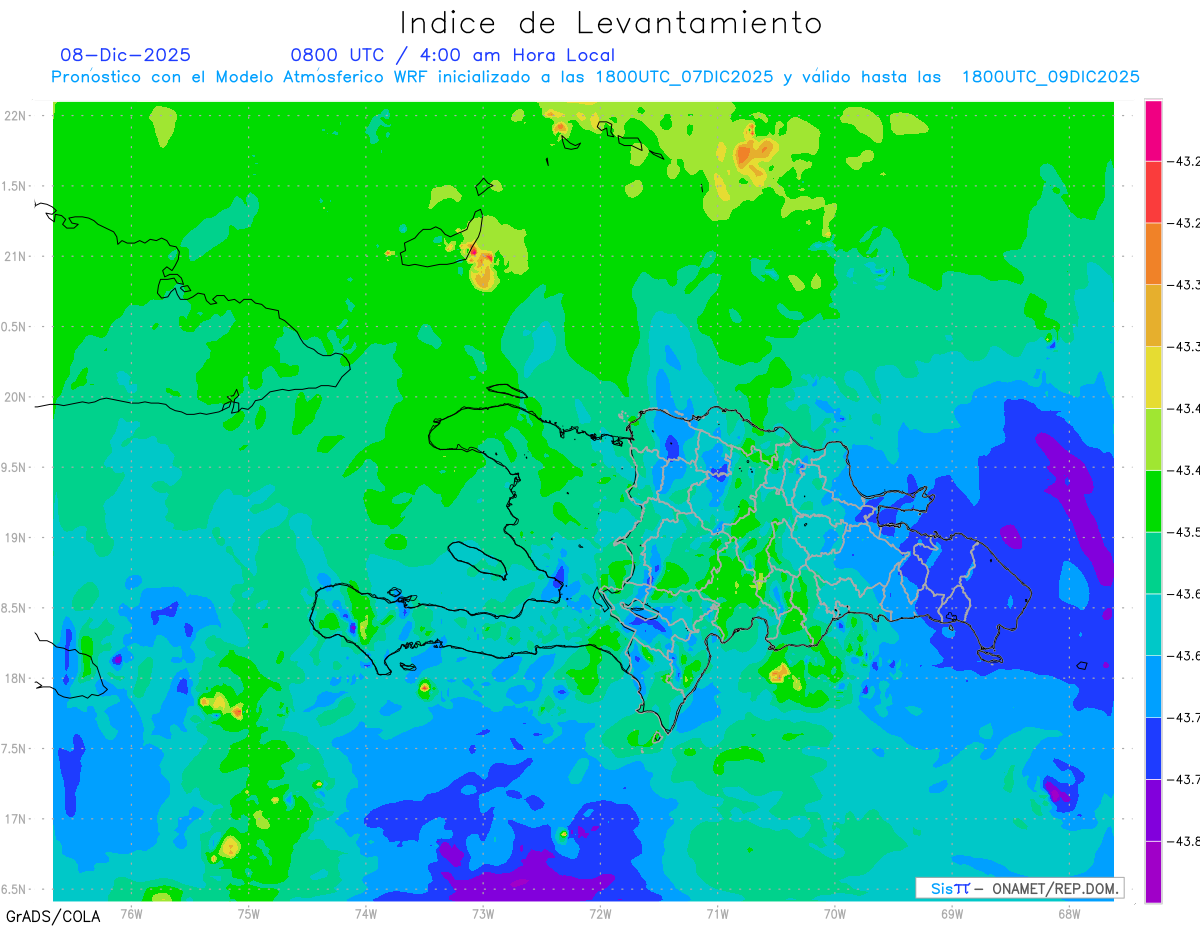Click '0800 UTC / 4:00 am Hora Local'
1200x927 pixels.
click(453, 55)
